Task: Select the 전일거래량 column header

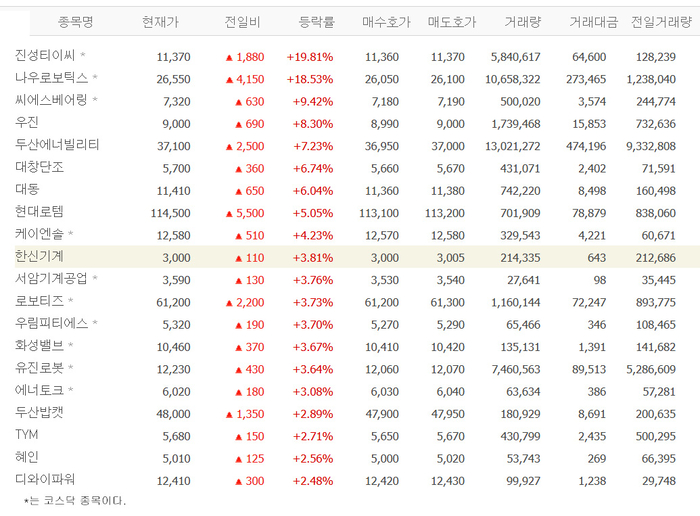Action: [x=660, y=22]
